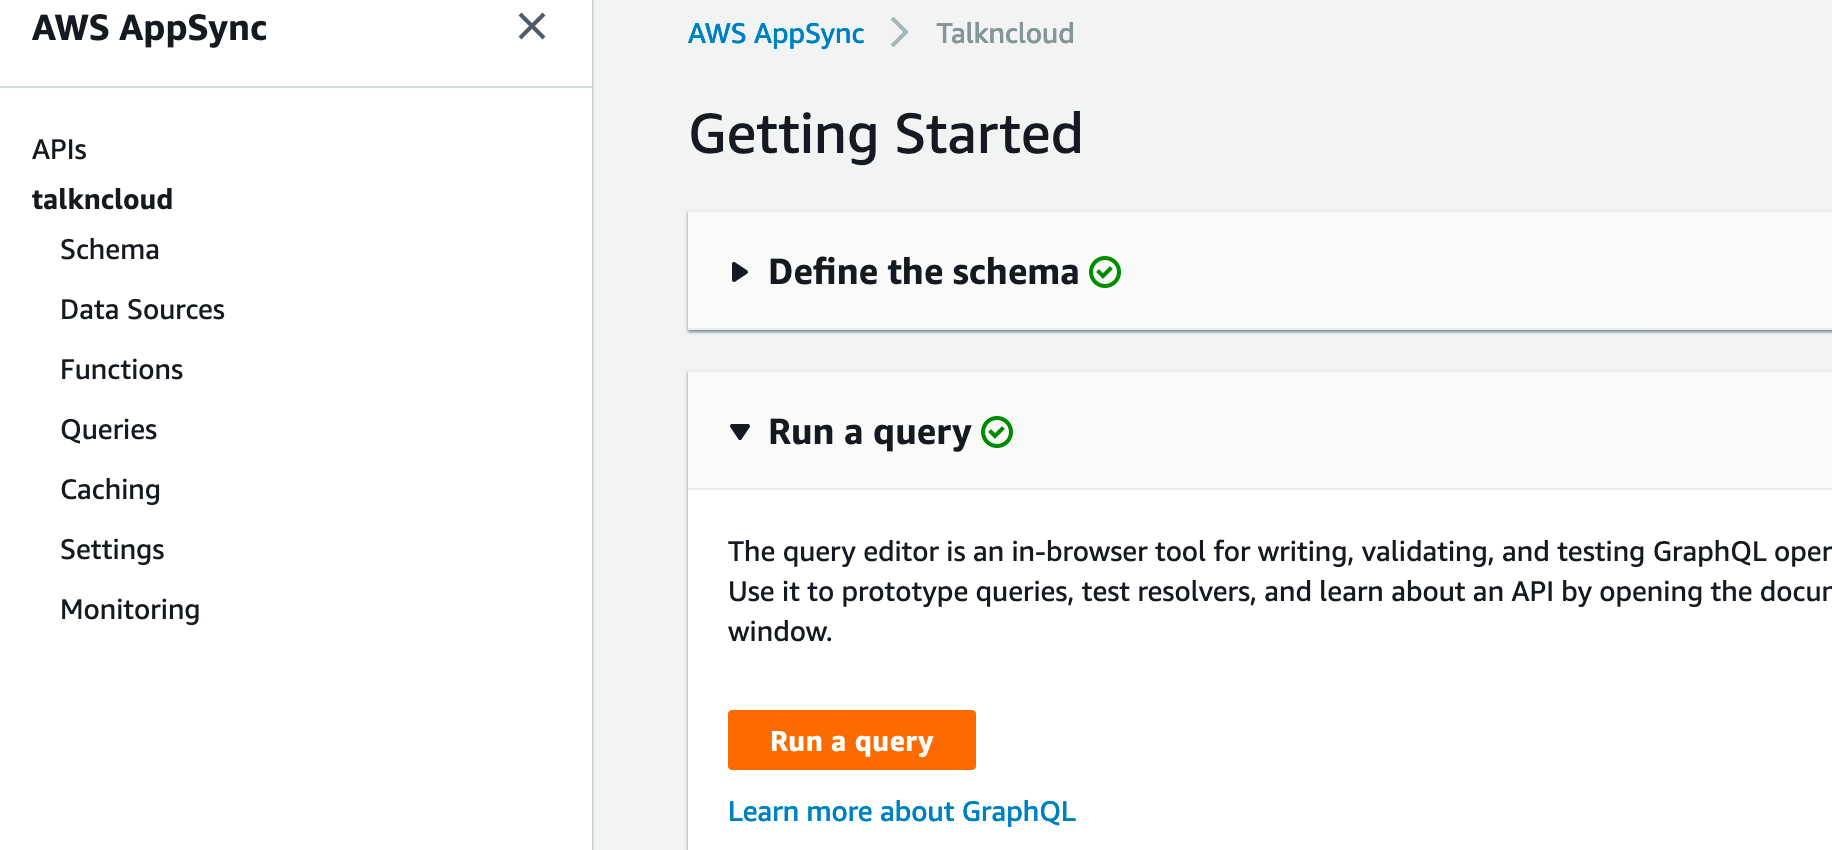Viewport: 1832px width, 850px height.
Task: Follow the Learn more about GraphQL link
Action: 902,812
